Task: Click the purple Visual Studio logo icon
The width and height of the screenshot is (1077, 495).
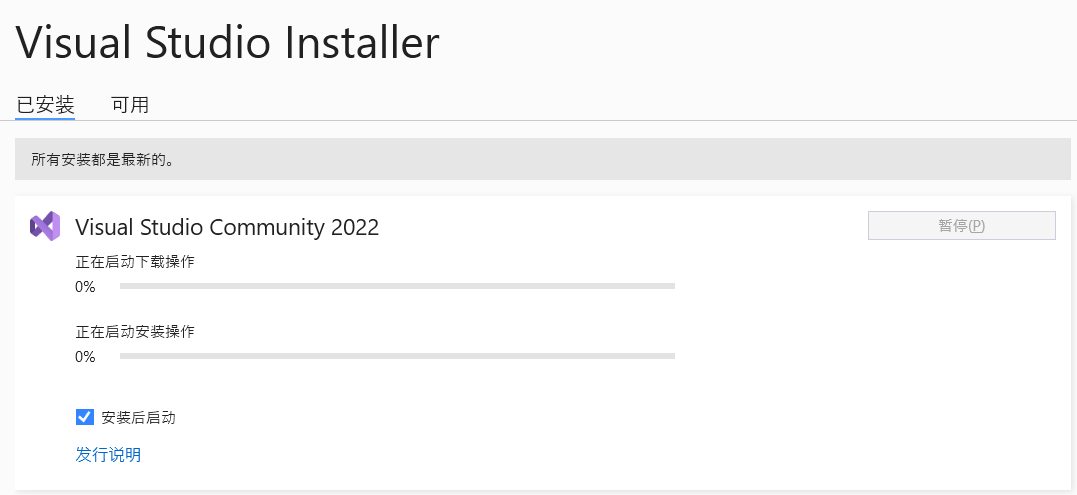Action: tap(45, 227)
